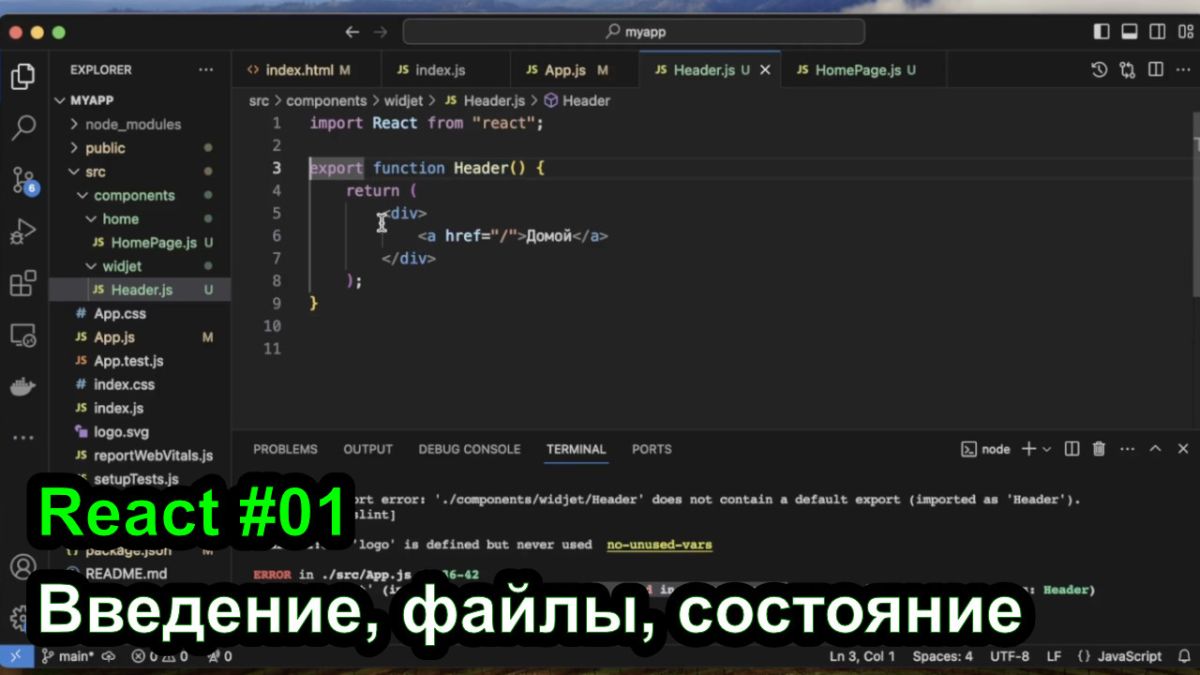Image resolution: width=1200 pixels, height=675 pixels.
Task: Click LF end-of-line setting
Action: (x=1054, y=657)
